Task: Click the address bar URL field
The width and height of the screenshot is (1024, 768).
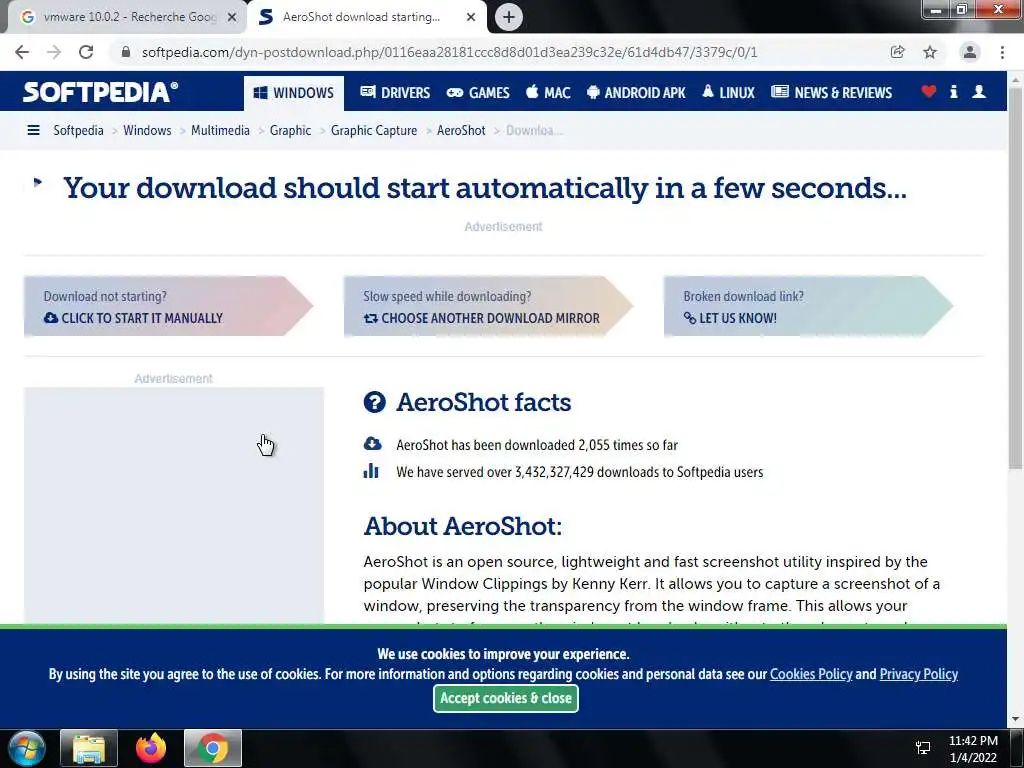Action: [449, 52]
